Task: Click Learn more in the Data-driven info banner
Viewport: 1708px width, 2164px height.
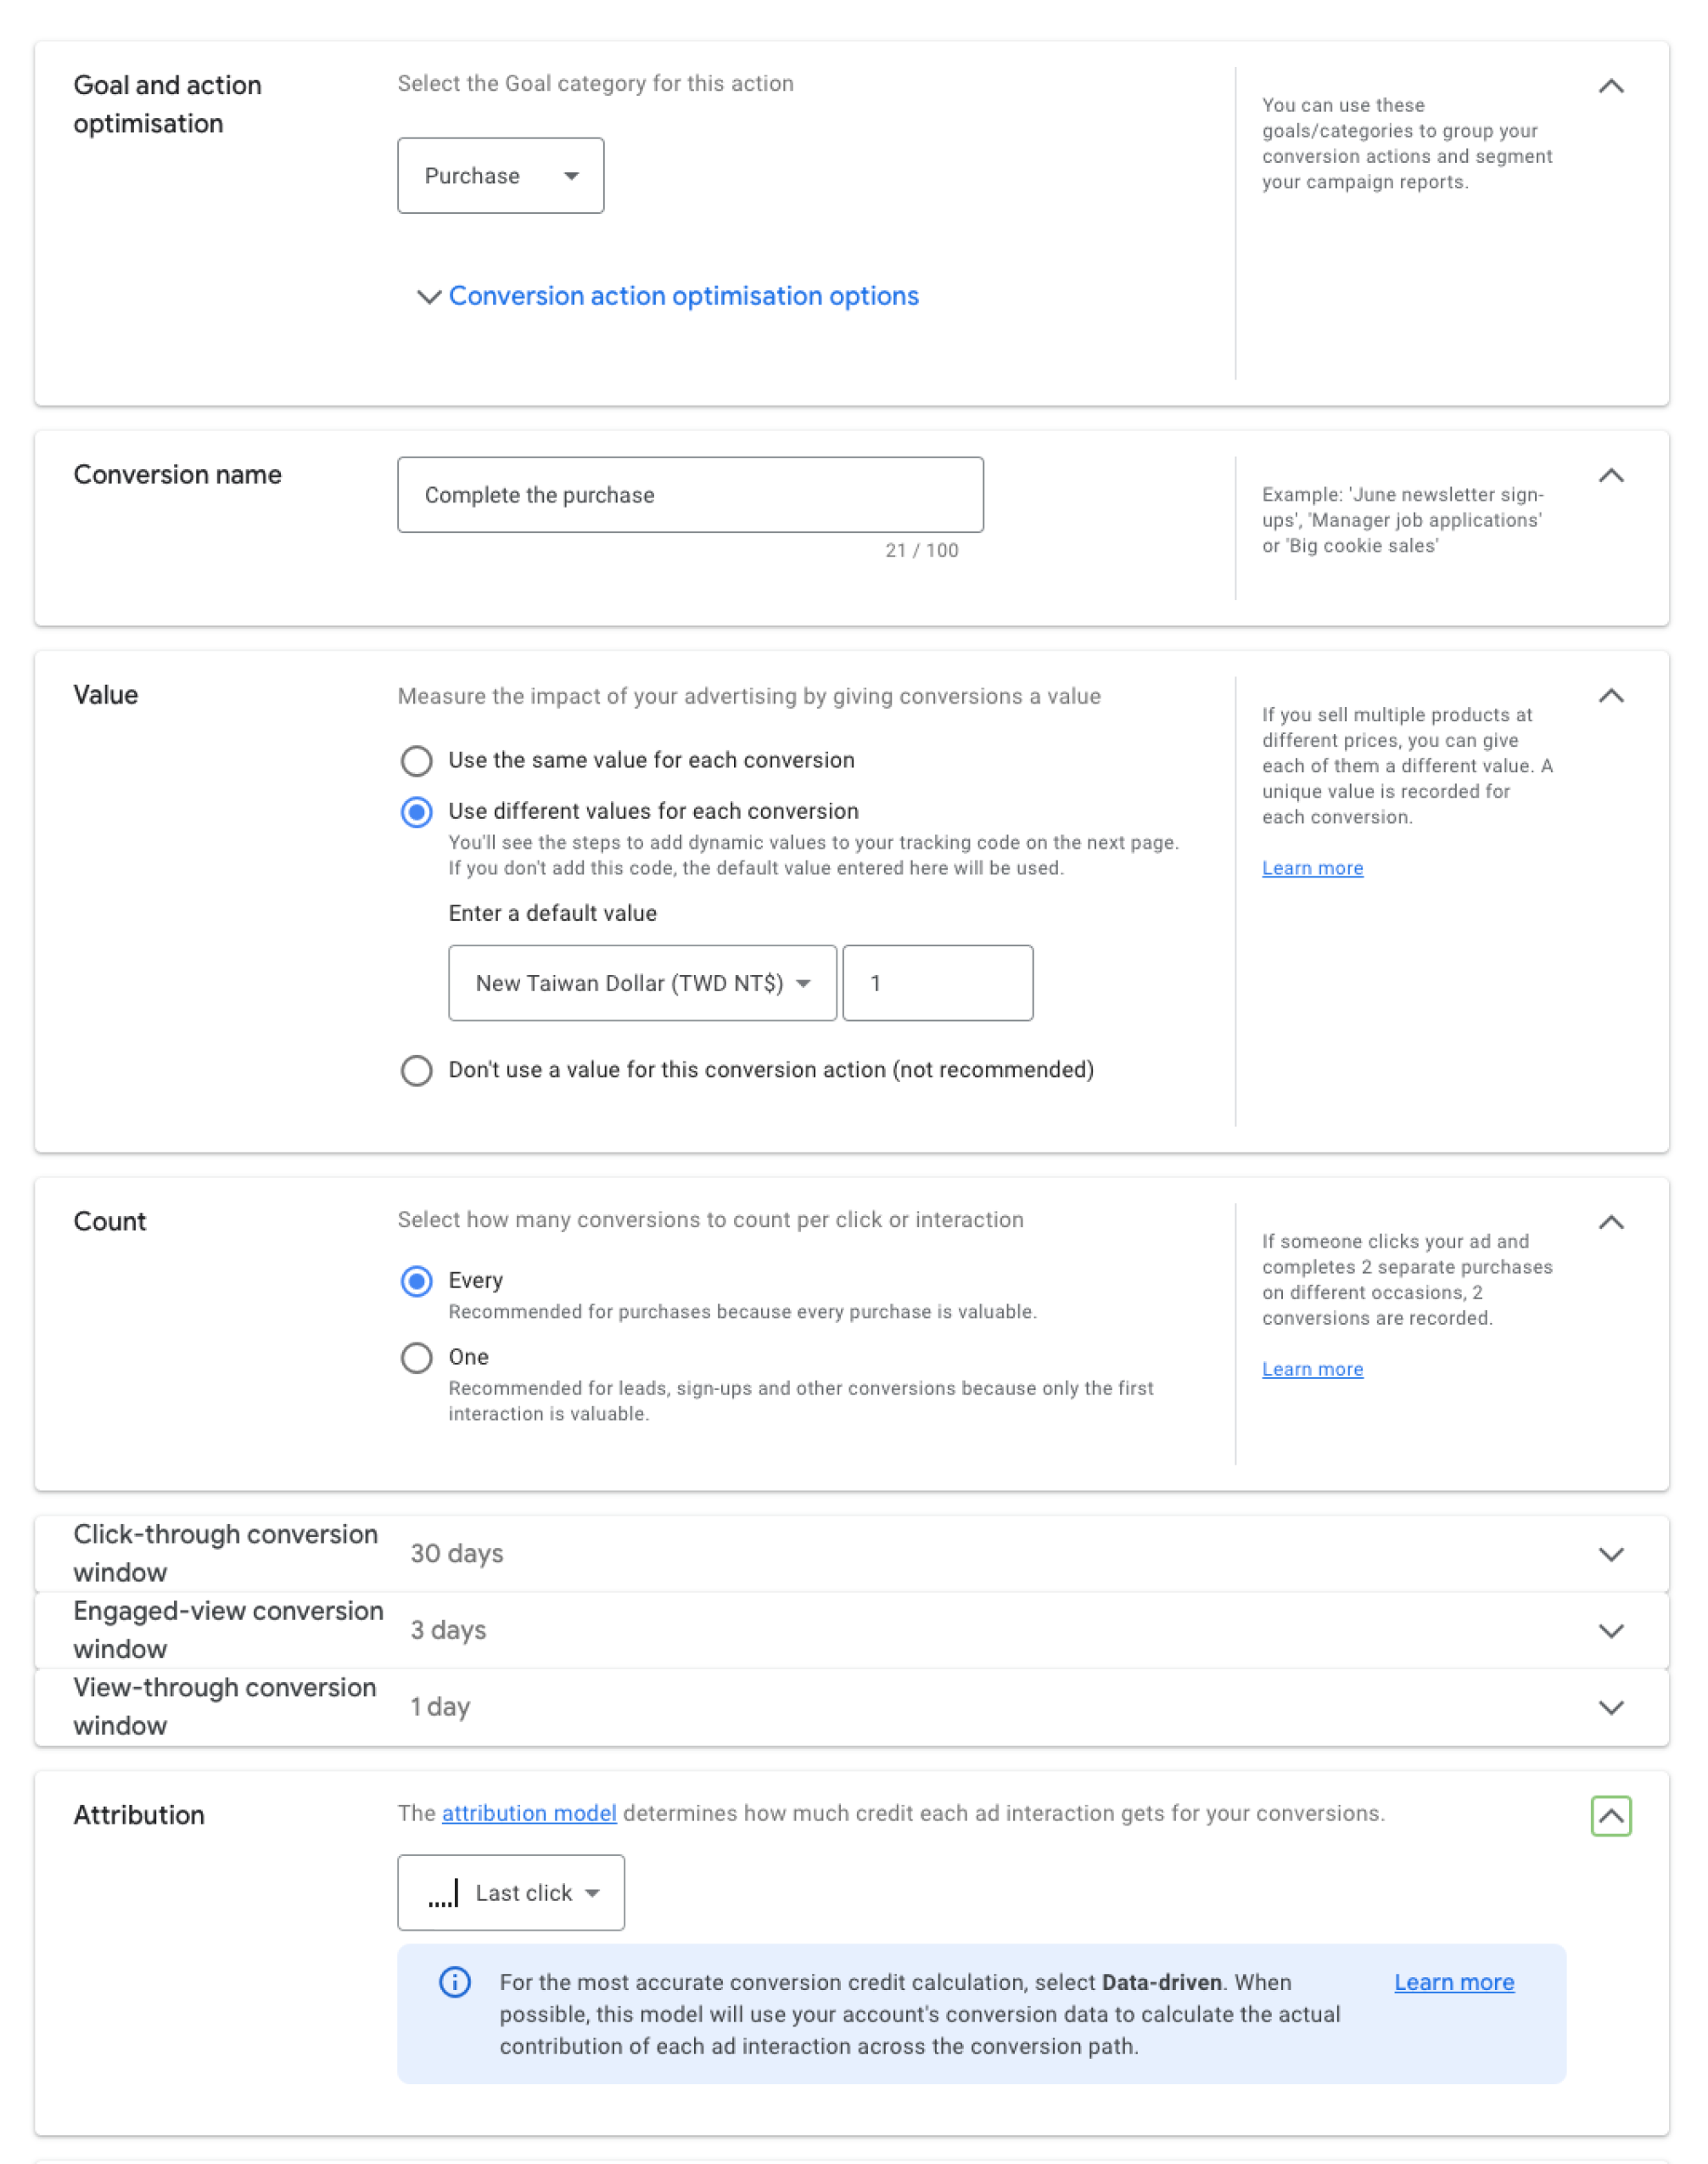Action: (x=1453, y=1982)
